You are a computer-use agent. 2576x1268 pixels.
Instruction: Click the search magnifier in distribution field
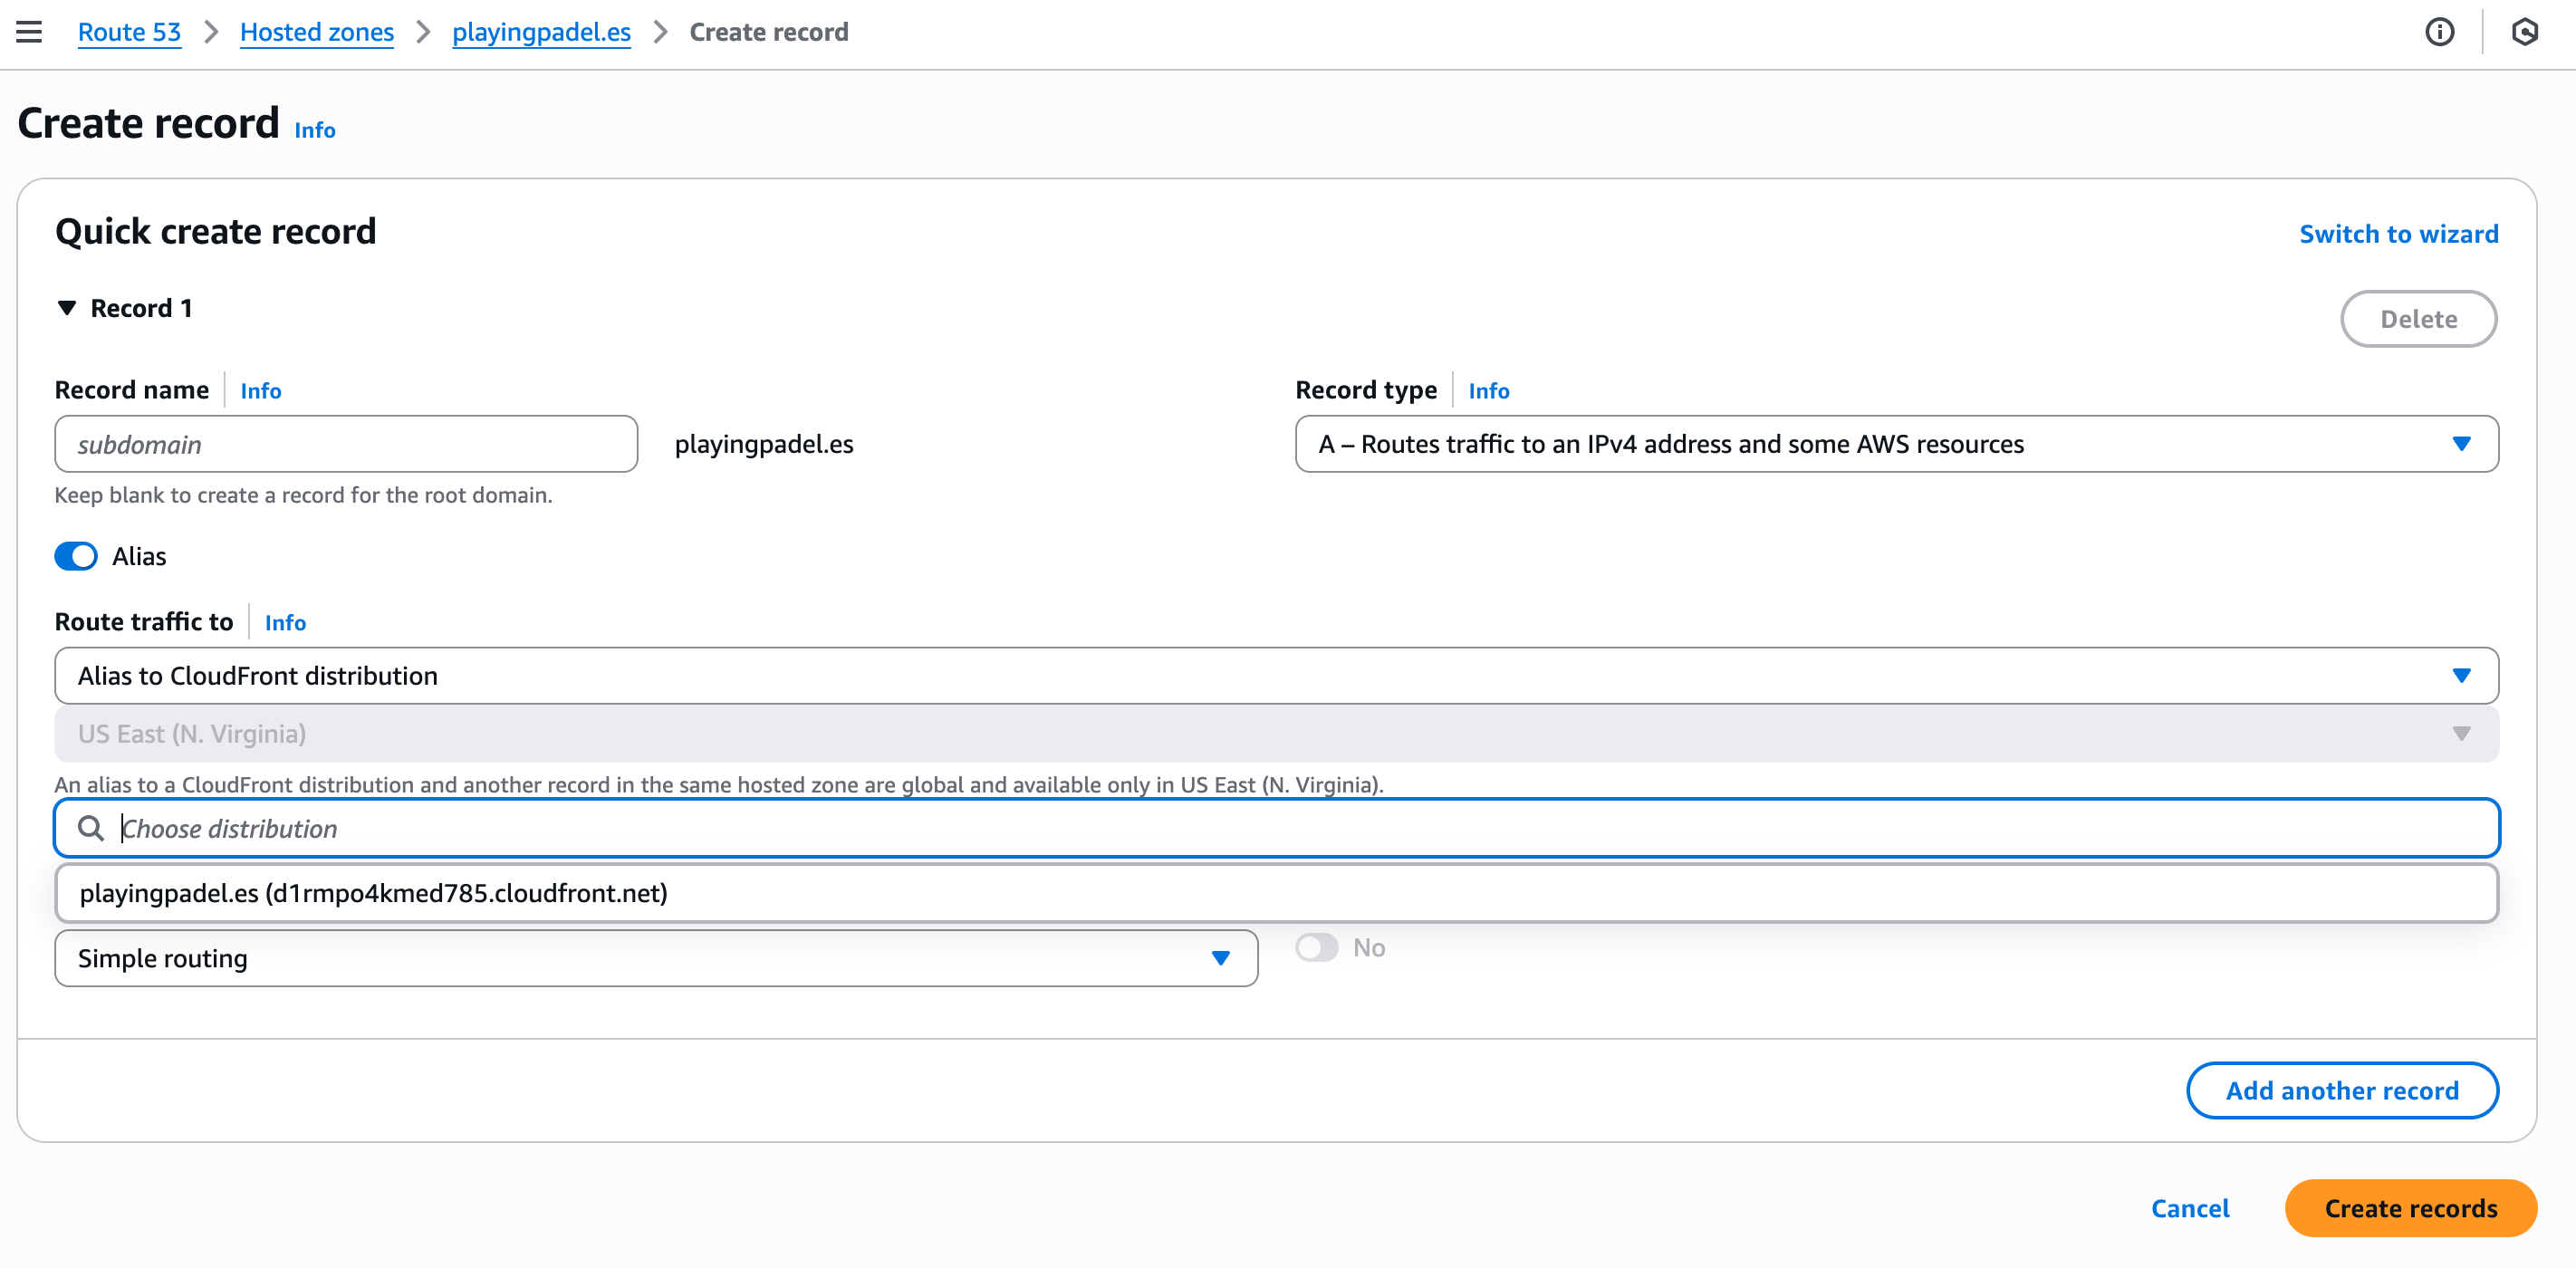coord(91,828)
